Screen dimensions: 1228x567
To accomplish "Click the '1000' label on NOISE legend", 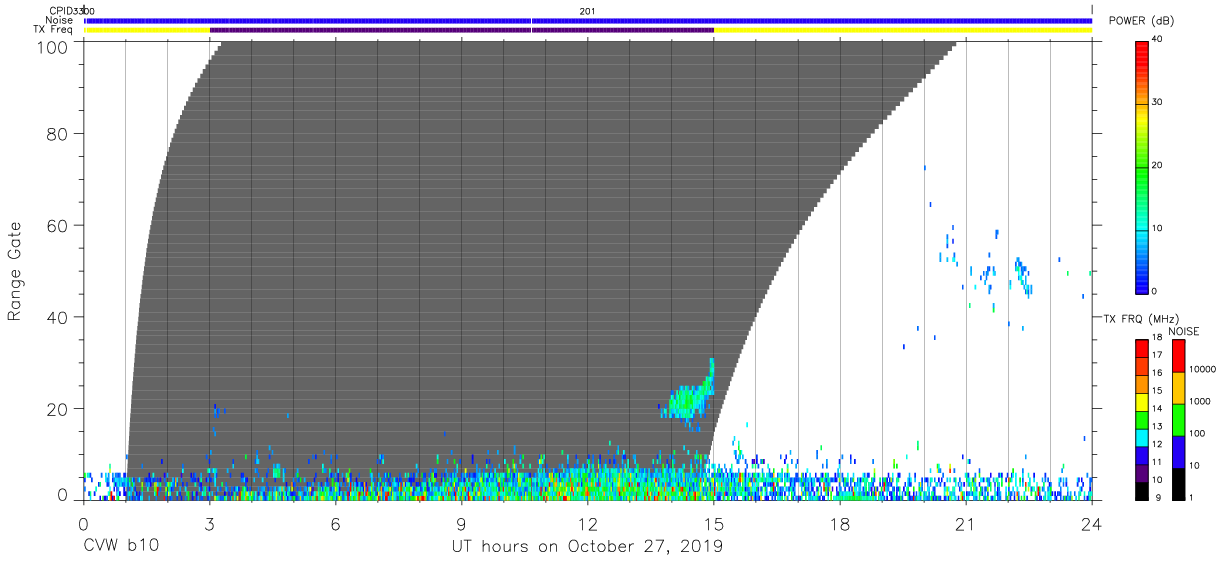I will click(x=1199, y=403).
